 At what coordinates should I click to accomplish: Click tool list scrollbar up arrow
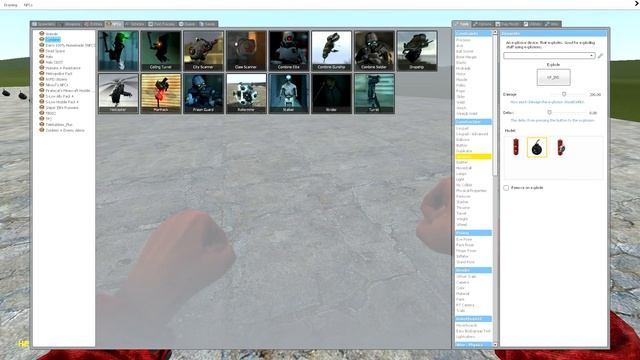[495, 33]
